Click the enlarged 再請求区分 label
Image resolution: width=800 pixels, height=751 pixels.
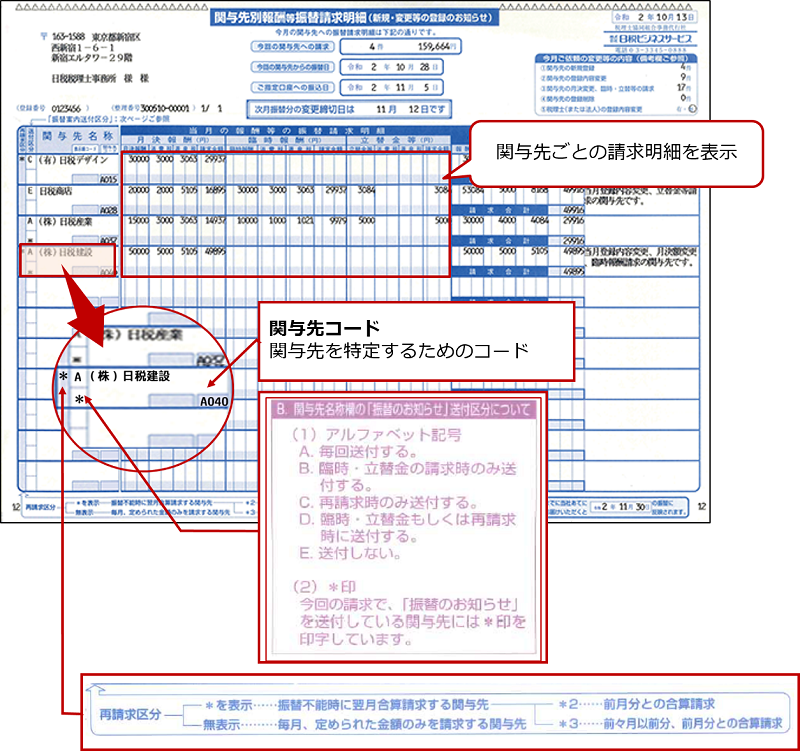131,714
